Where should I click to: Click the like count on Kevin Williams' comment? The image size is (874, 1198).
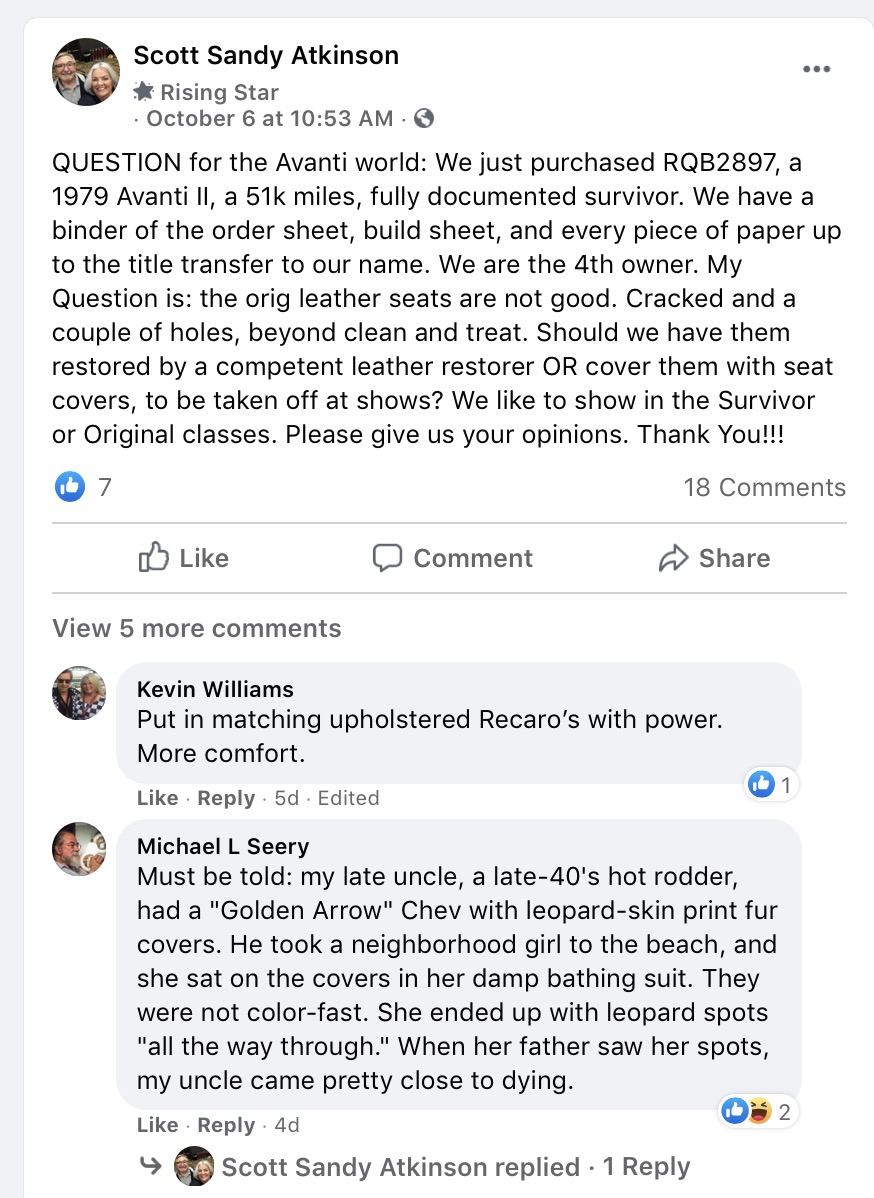(771, 786)
